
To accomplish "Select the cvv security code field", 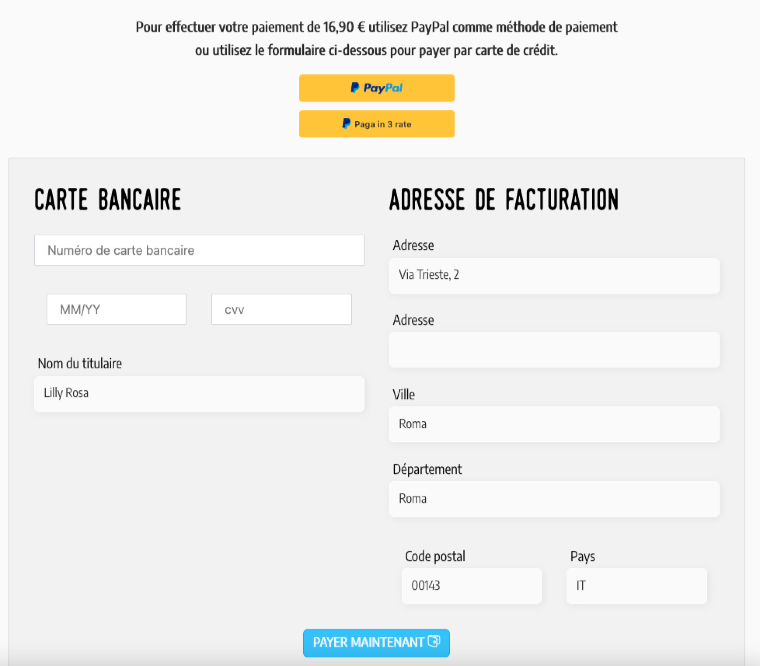I will point(281,310).
